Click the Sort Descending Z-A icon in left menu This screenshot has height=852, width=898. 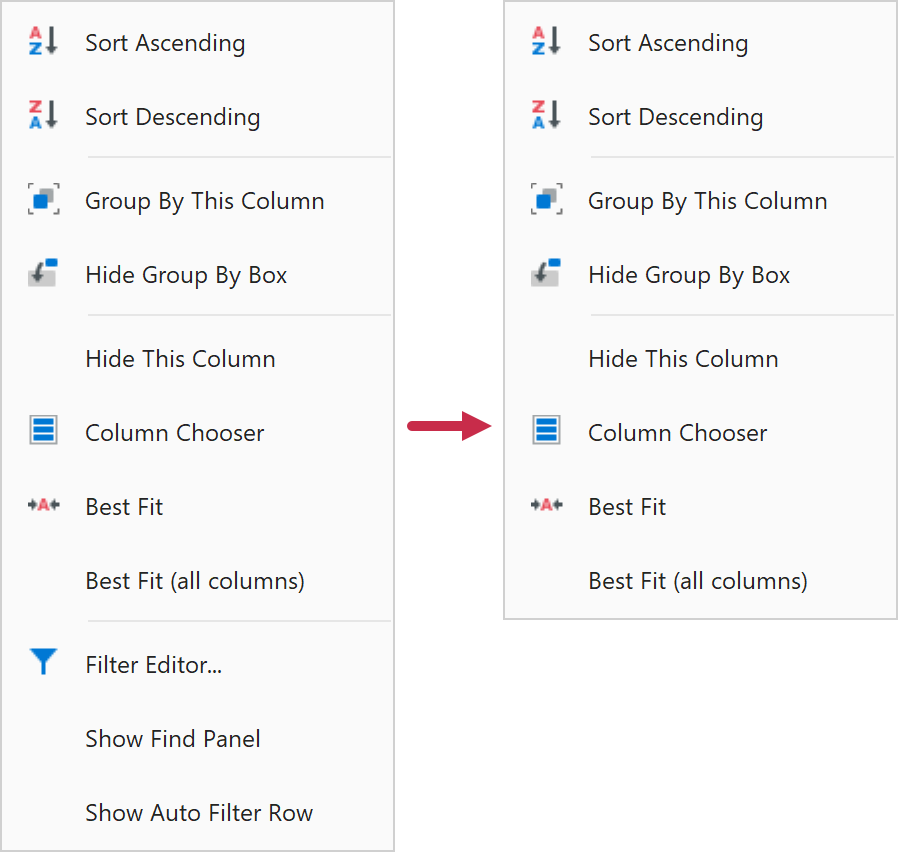43,116
